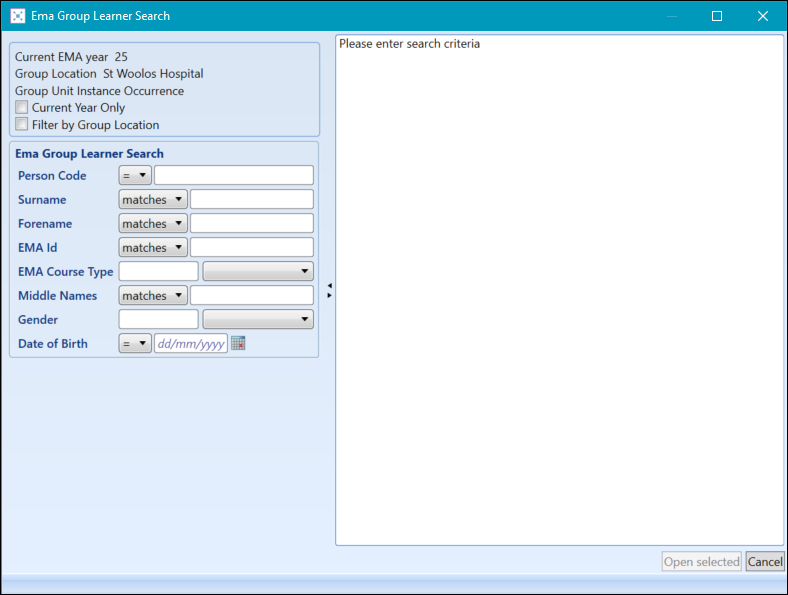Open the date of birth calendar picker
Viewport: 788px width, 595px height.
point(238,343)
